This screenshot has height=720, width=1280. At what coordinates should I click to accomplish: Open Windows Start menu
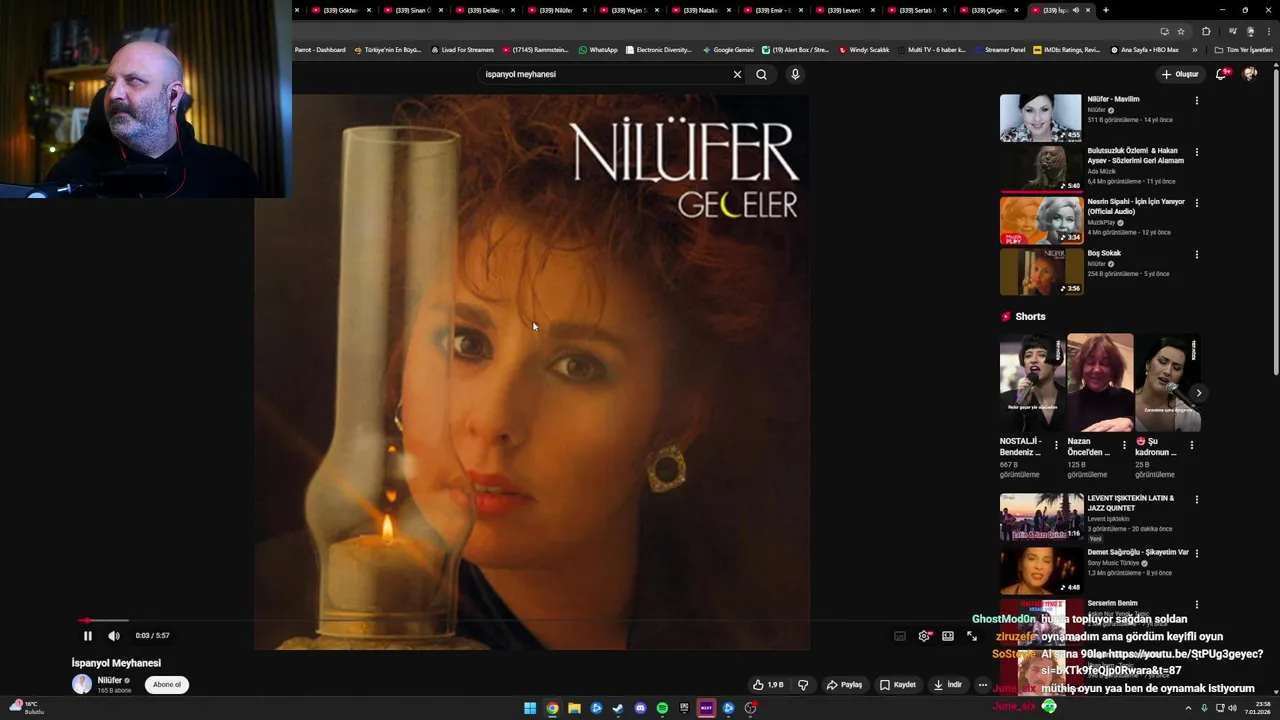[x=530, y=708]
